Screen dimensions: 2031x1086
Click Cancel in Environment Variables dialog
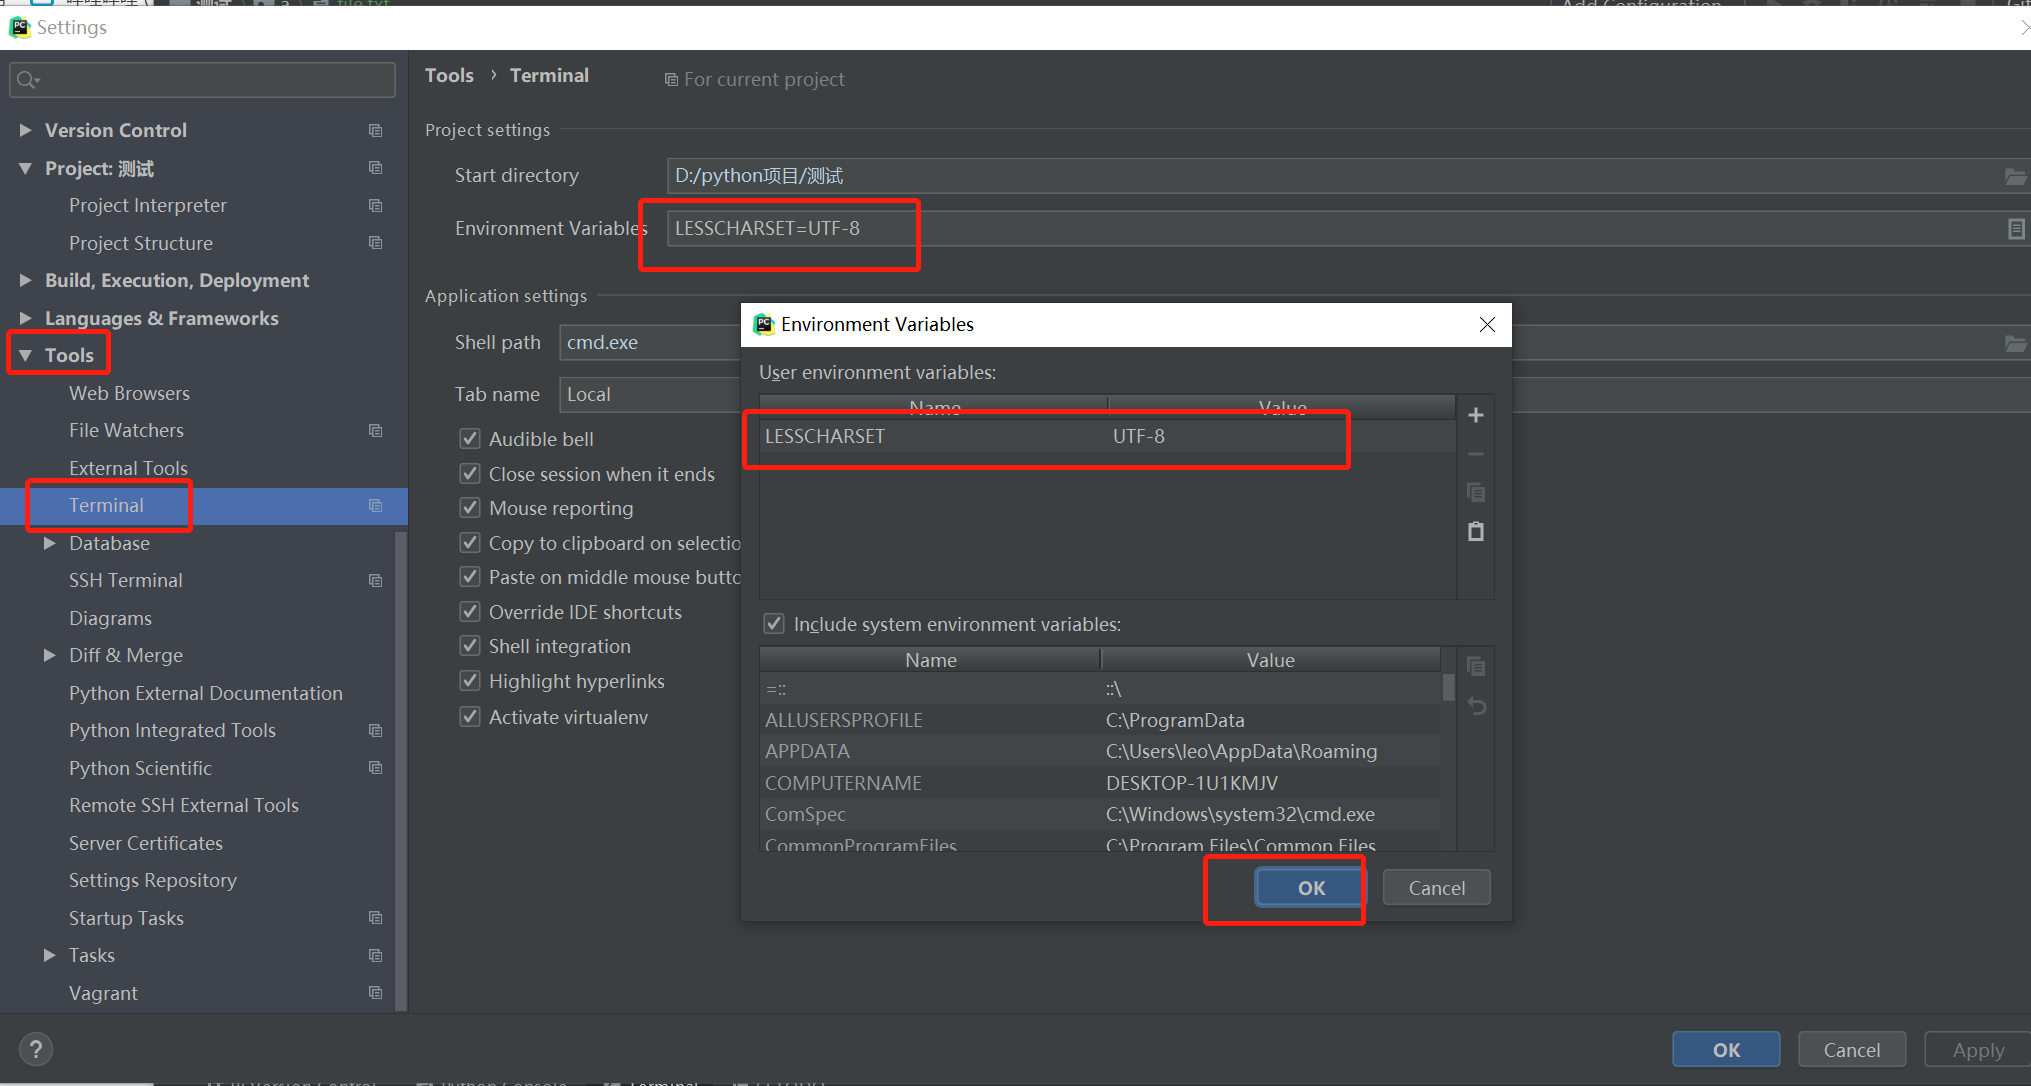[1436, 888]
